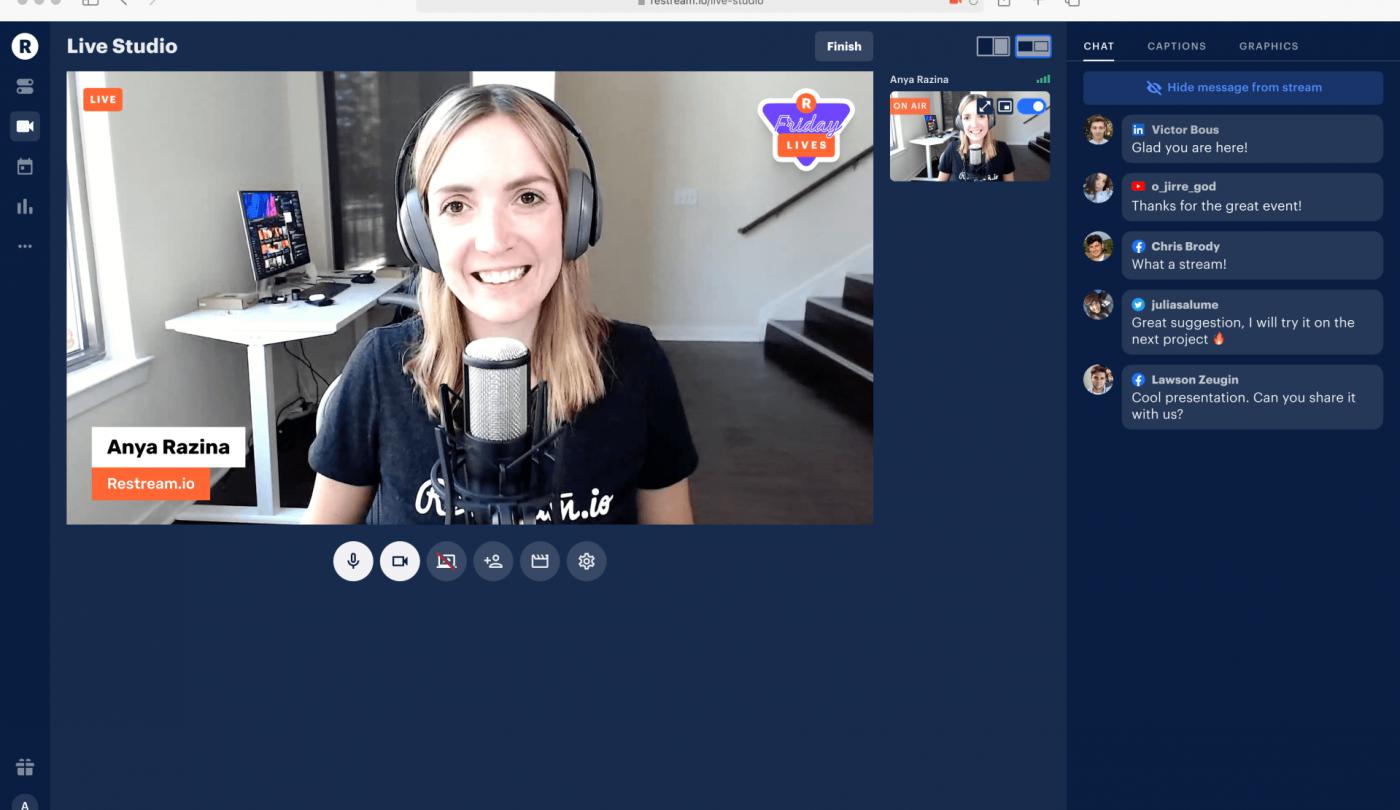Click the add guest icon
The image size is (1400, 810).
point(493,561)
